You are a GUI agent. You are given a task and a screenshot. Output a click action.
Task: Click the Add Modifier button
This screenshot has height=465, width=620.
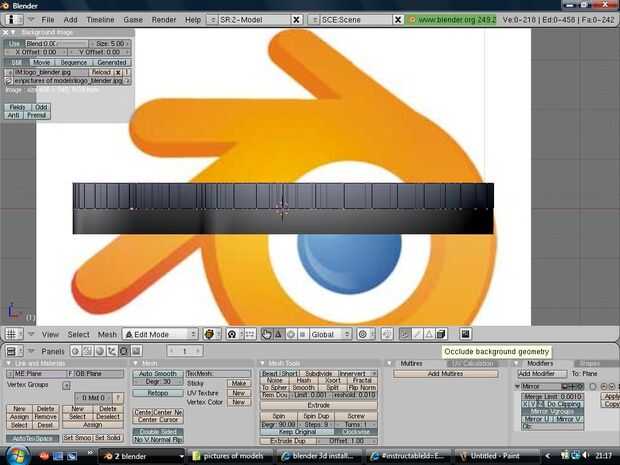tap(542, 374)
